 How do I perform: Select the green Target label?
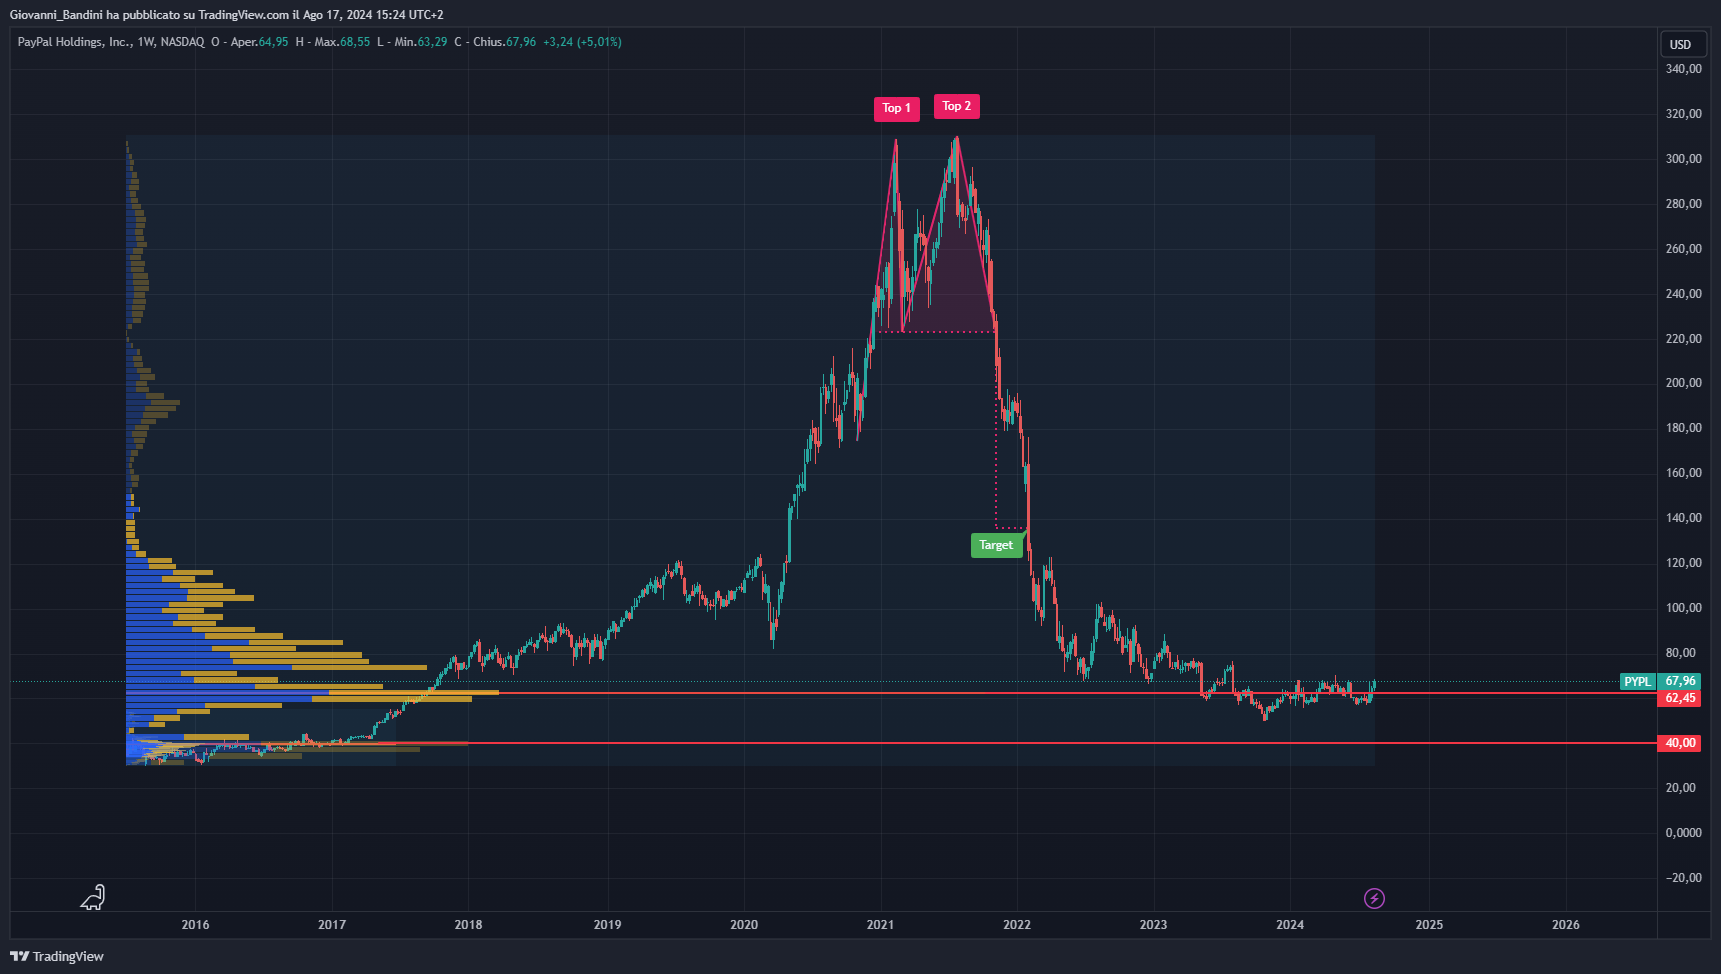[996, 545]
